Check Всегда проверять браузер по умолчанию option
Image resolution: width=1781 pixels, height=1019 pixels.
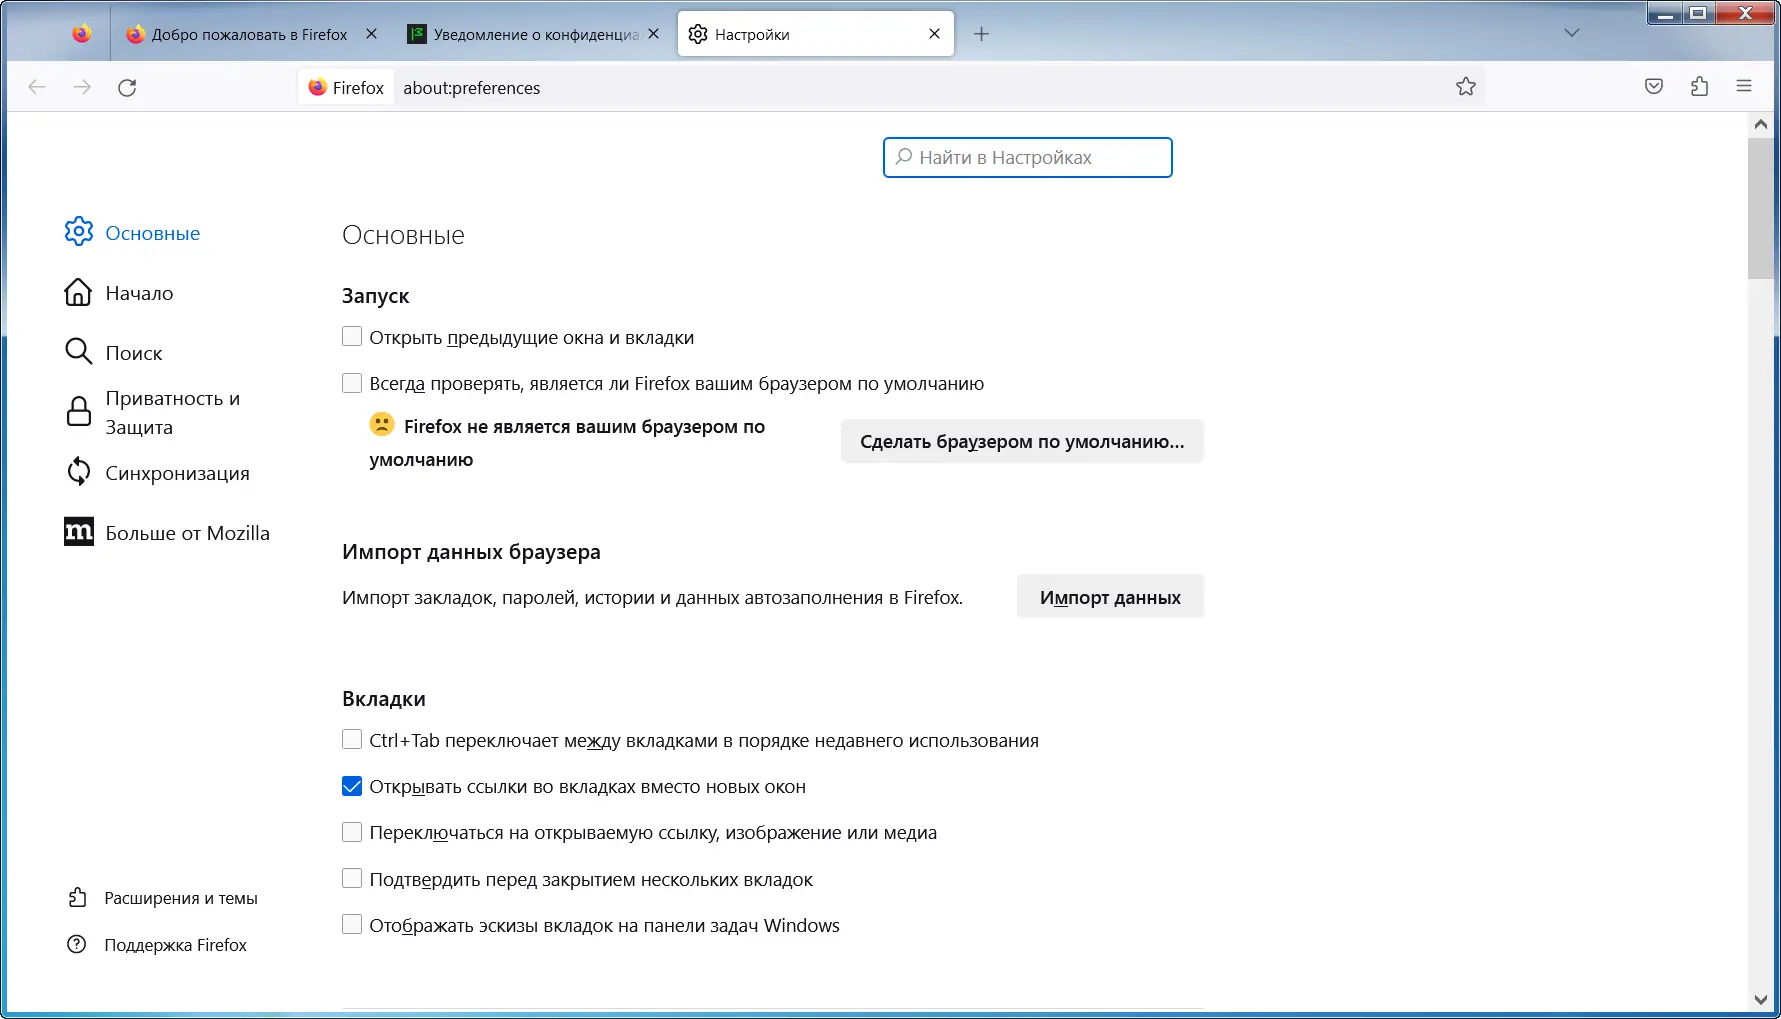pyautogui.click(x=352, y=383)
